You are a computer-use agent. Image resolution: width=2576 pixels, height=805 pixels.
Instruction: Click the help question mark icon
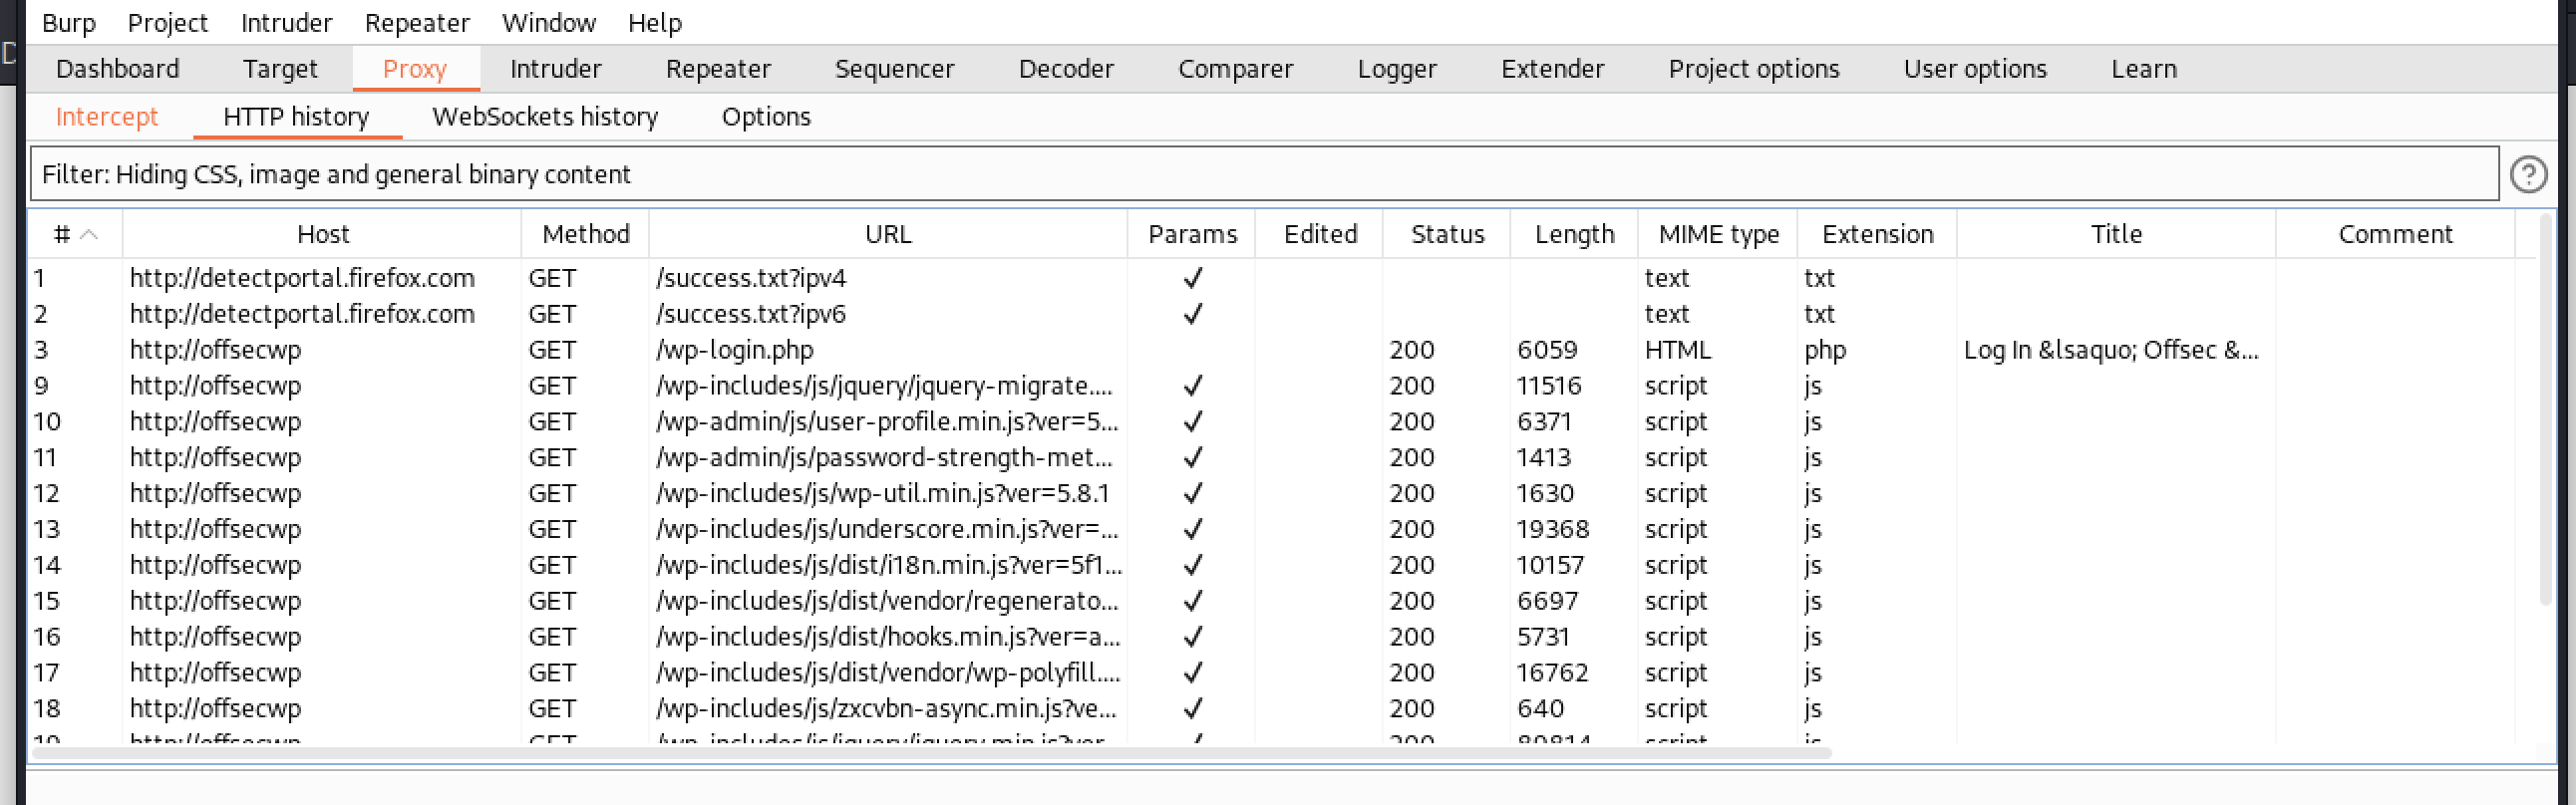coord(2528,174)
